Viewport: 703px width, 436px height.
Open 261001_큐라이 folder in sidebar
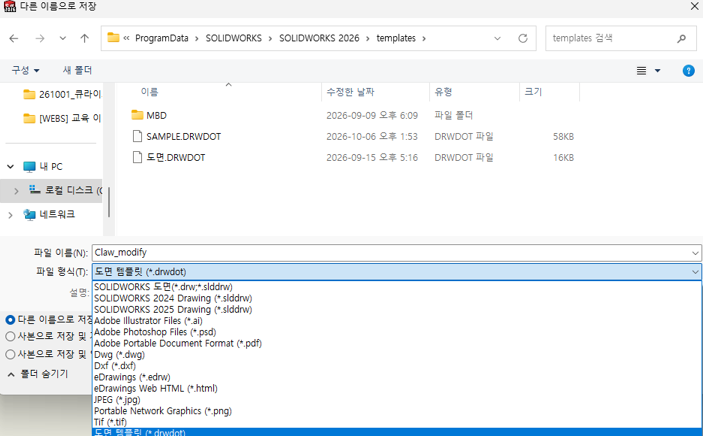pyautogui.click(x=62, y=94)
